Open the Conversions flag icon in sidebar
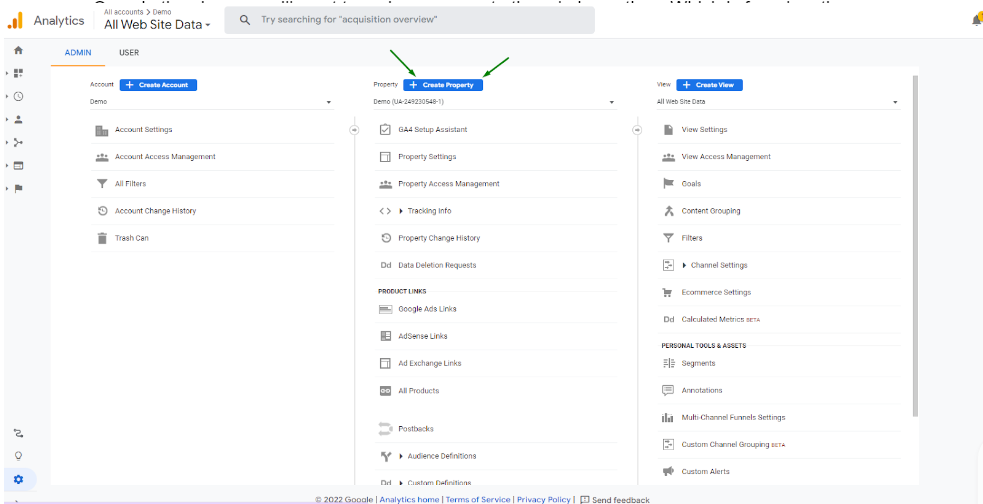The width and height of the screenshot is (983, 504). (x=18, y=189)
